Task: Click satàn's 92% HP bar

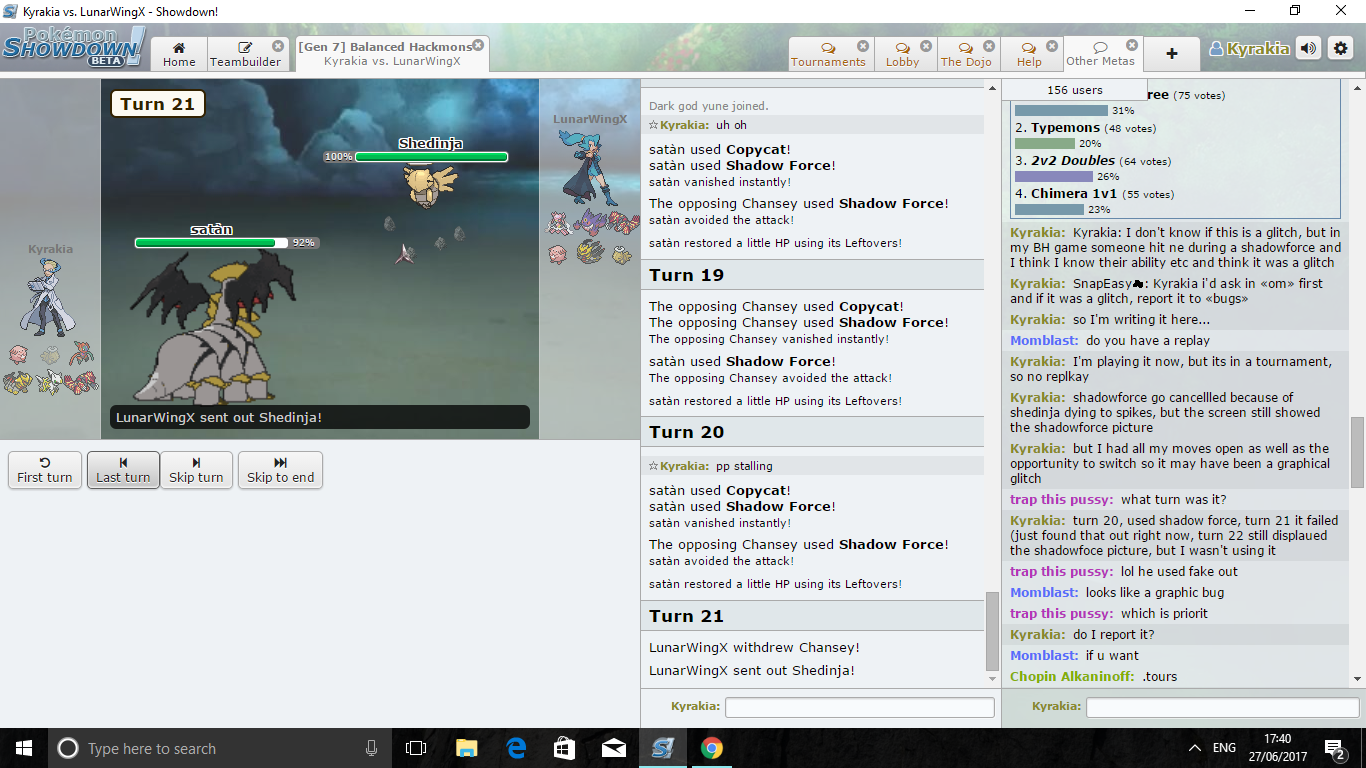Action: click(211, 243)
